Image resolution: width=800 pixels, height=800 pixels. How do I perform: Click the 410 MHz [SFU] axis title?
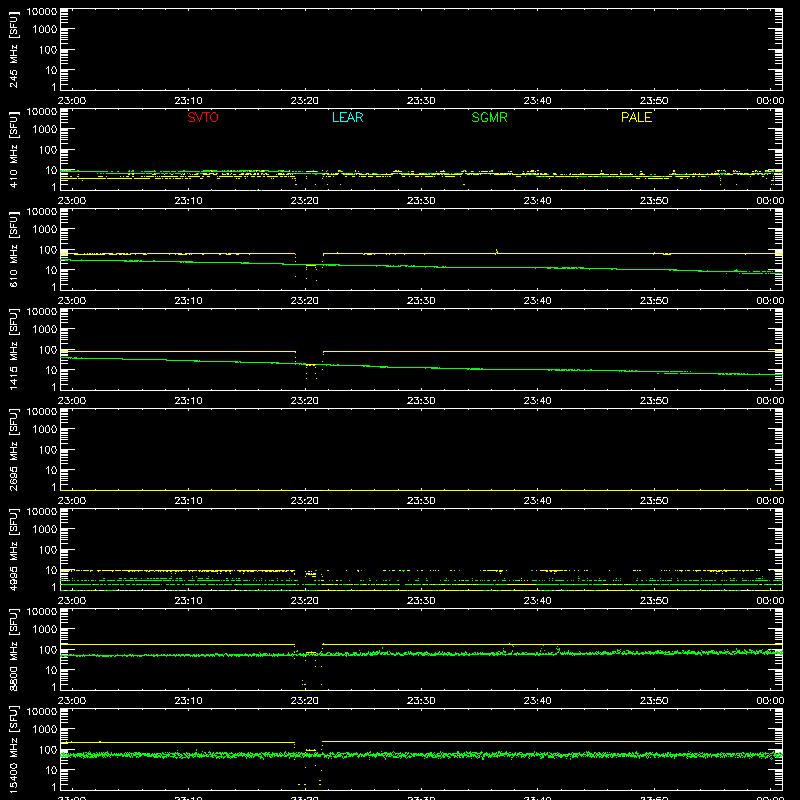(x=14, y=149)
